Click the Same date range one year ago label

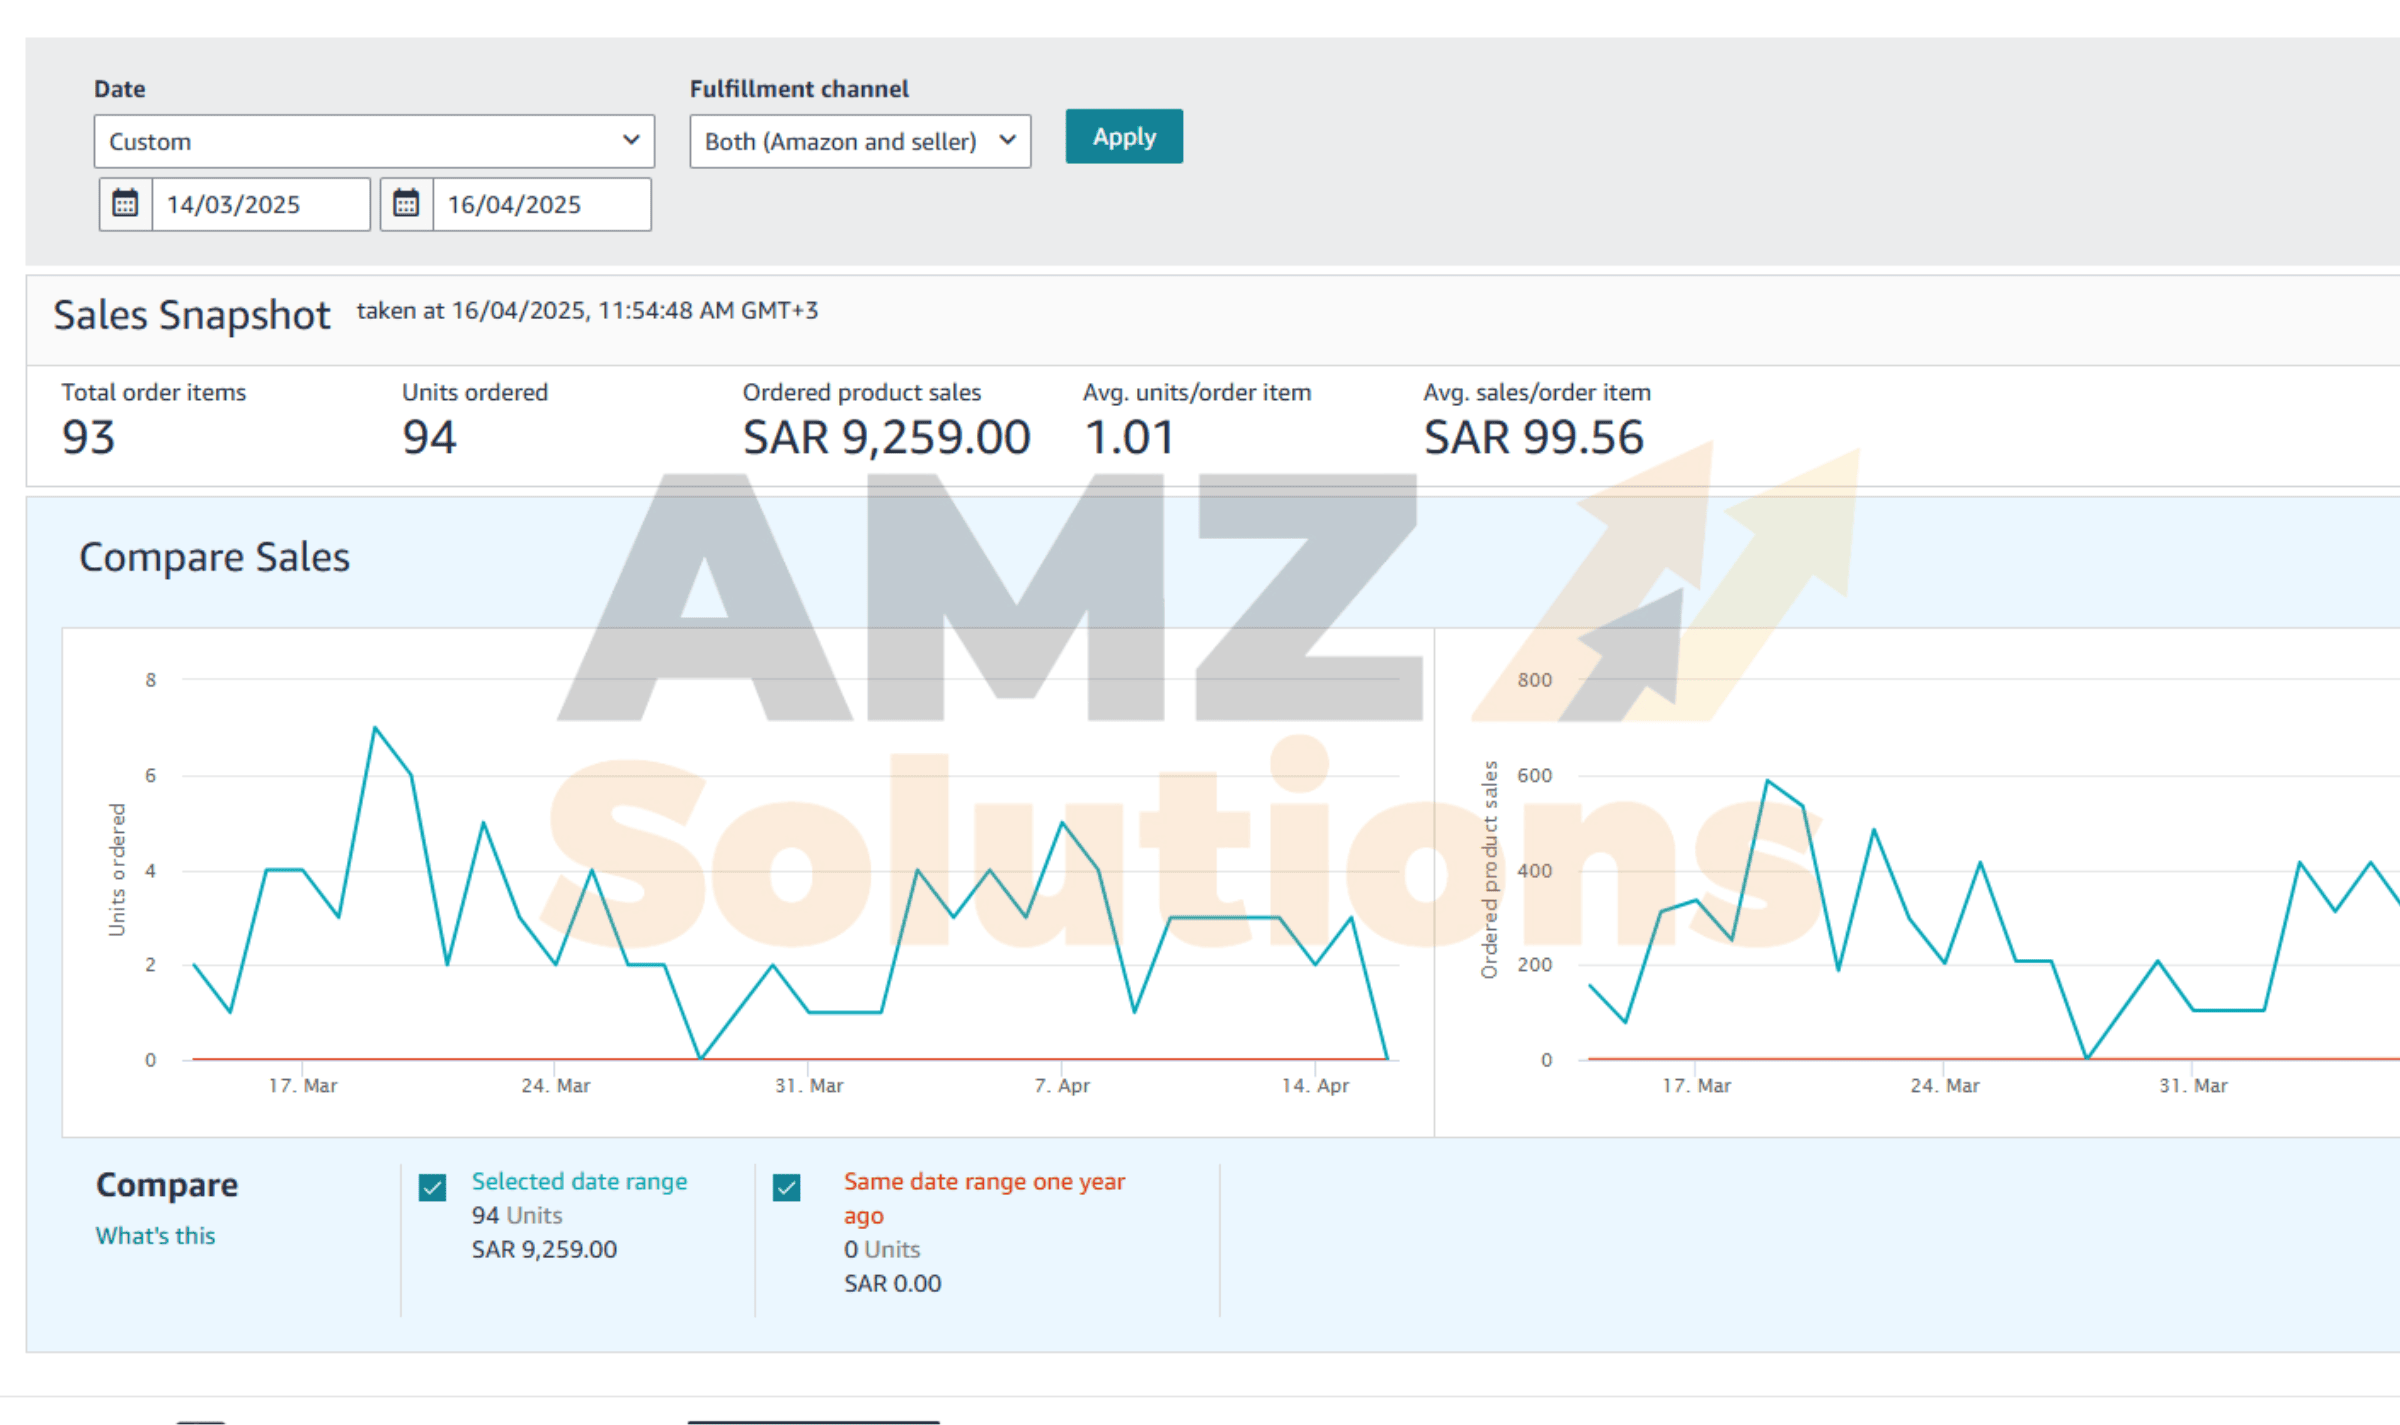click(984, 1181)
